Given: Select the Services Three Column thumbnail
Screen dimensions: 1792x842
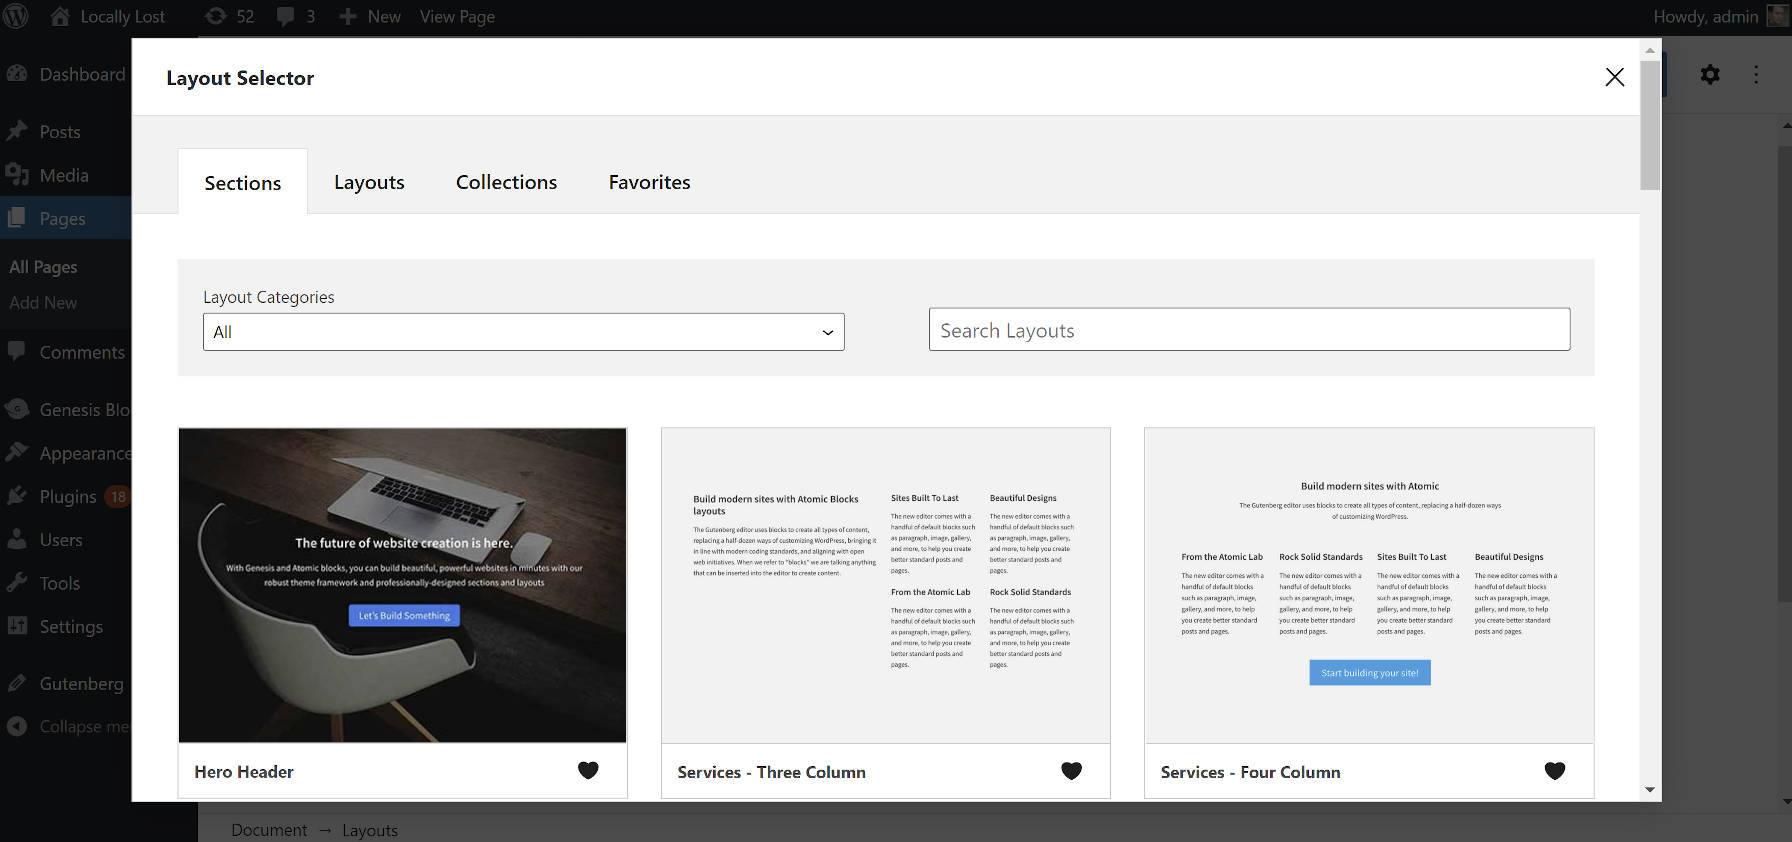Looking at the screenshot, I should click(x=886, y=585).
